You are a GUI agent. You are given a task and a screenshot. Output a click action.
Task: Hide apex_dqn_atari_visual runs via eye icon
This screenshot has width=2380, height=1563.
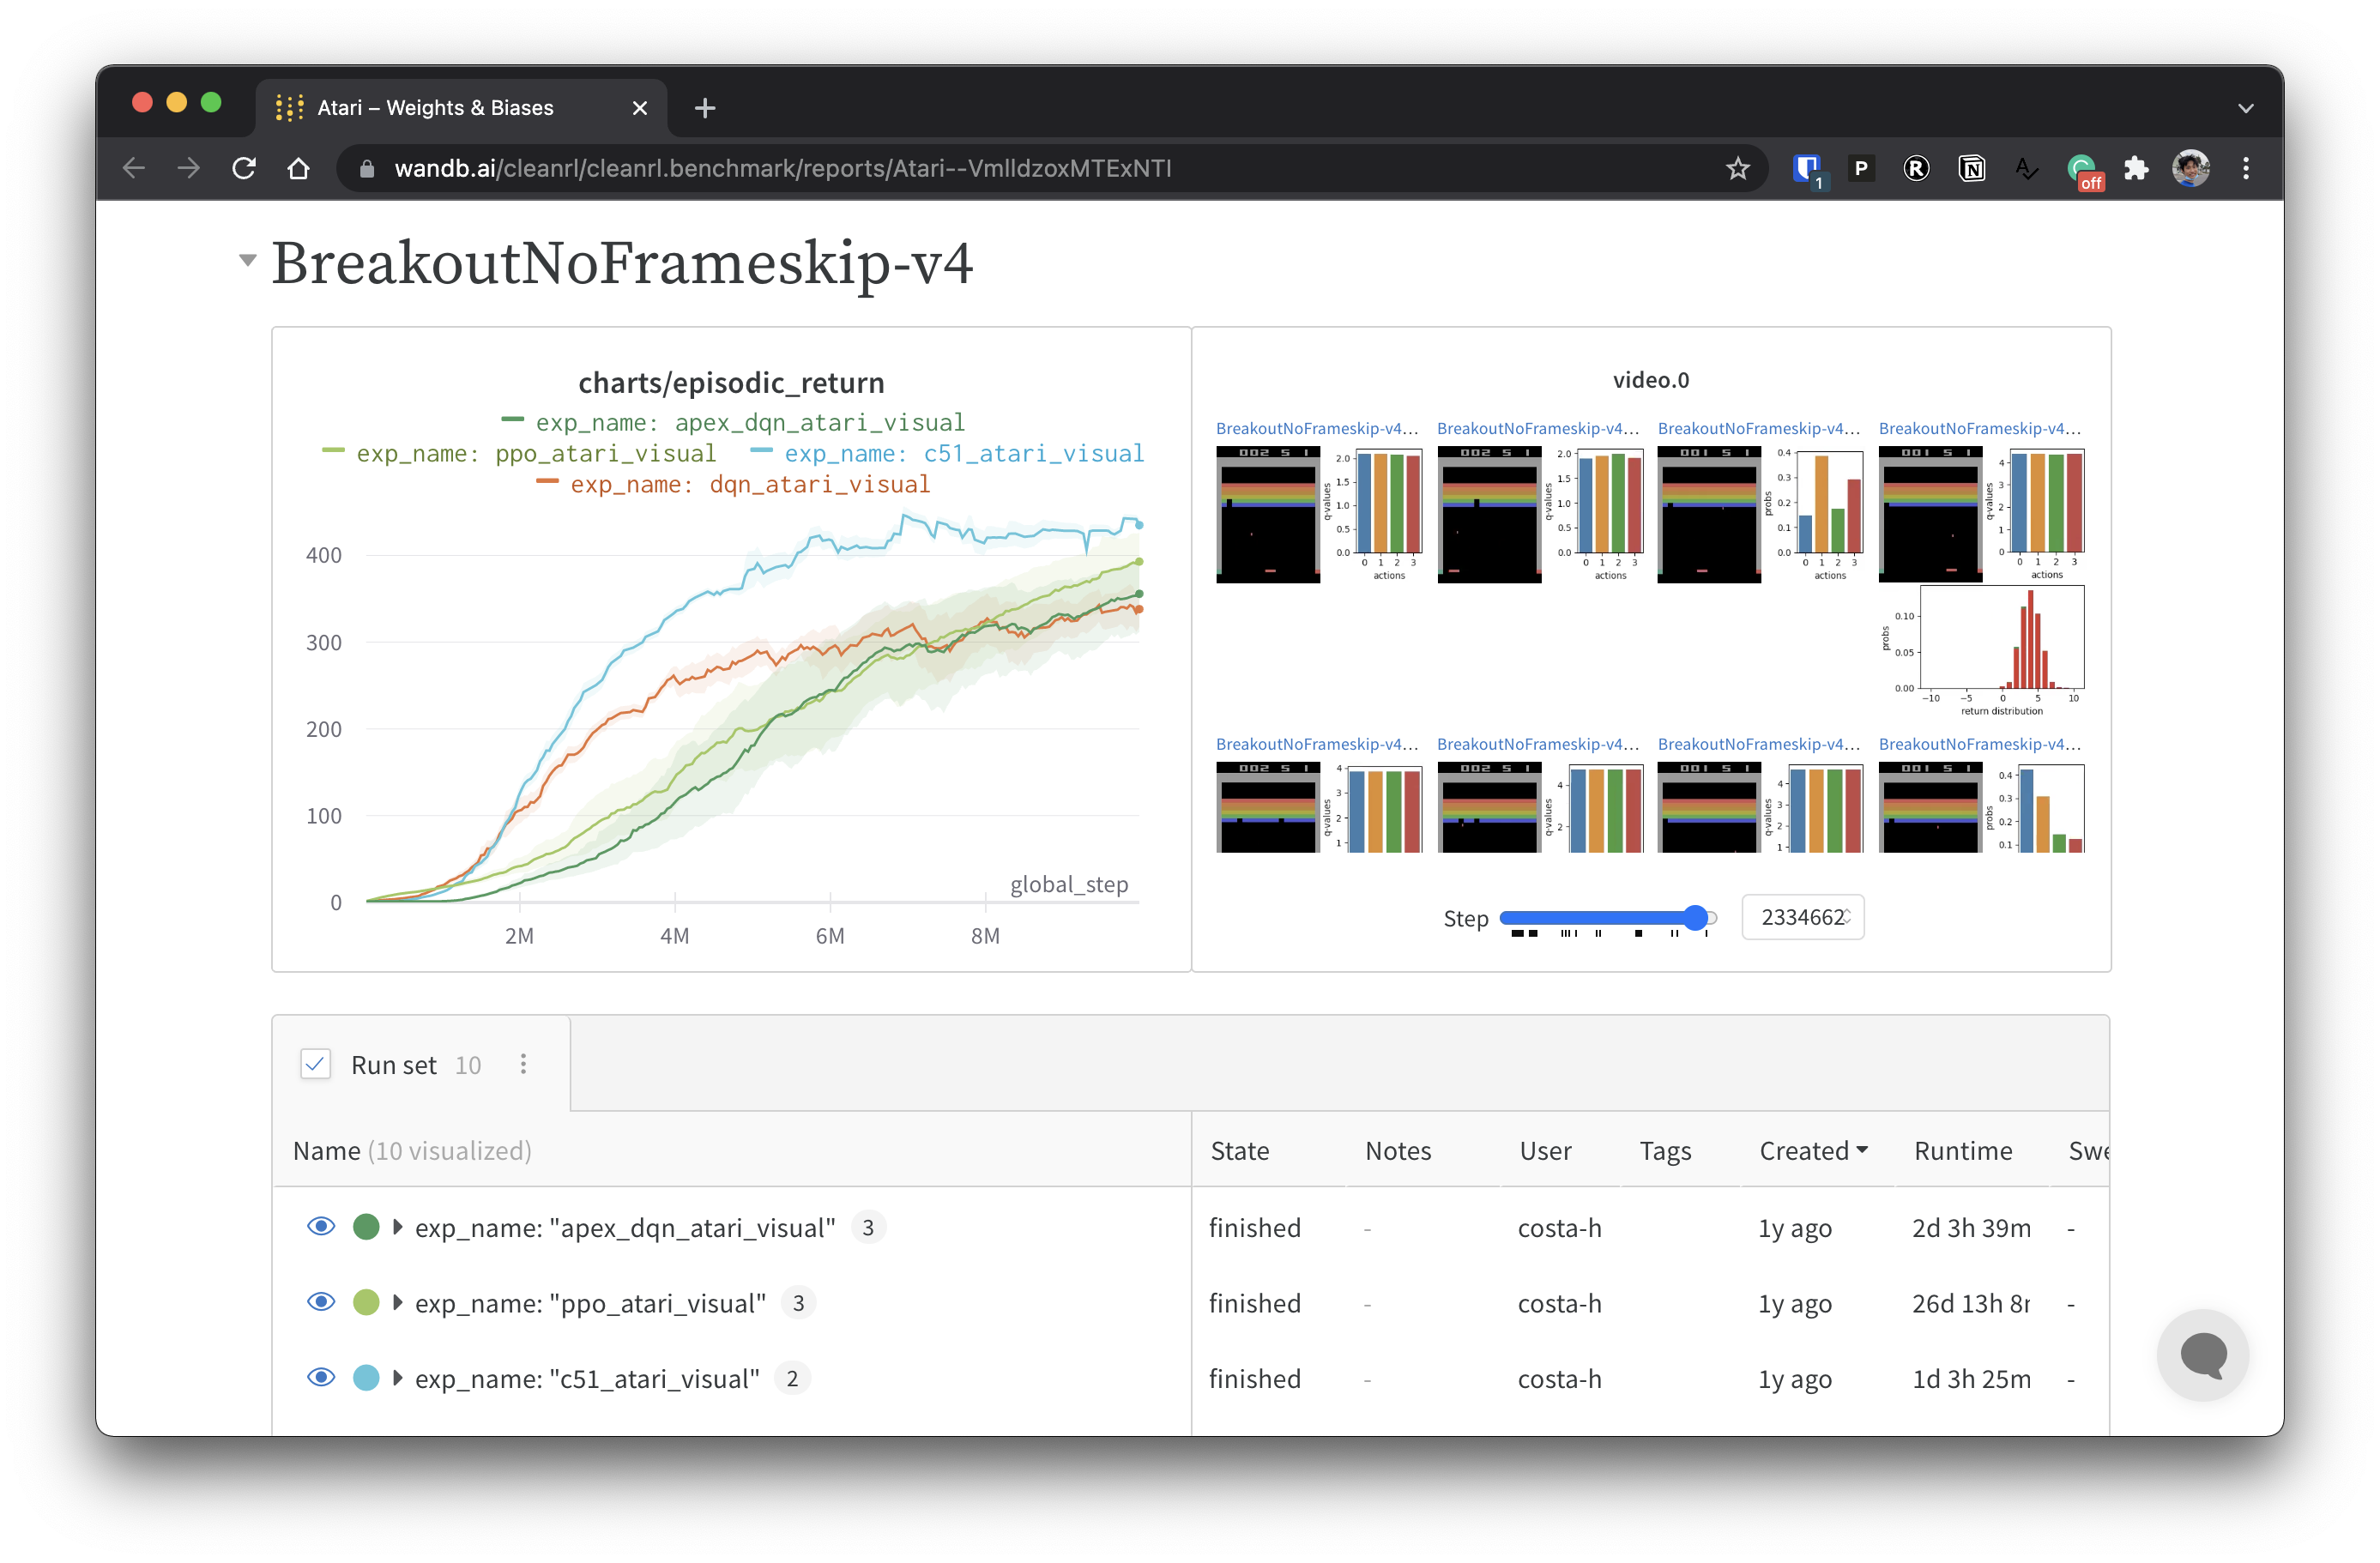(x=320, y=1227)
